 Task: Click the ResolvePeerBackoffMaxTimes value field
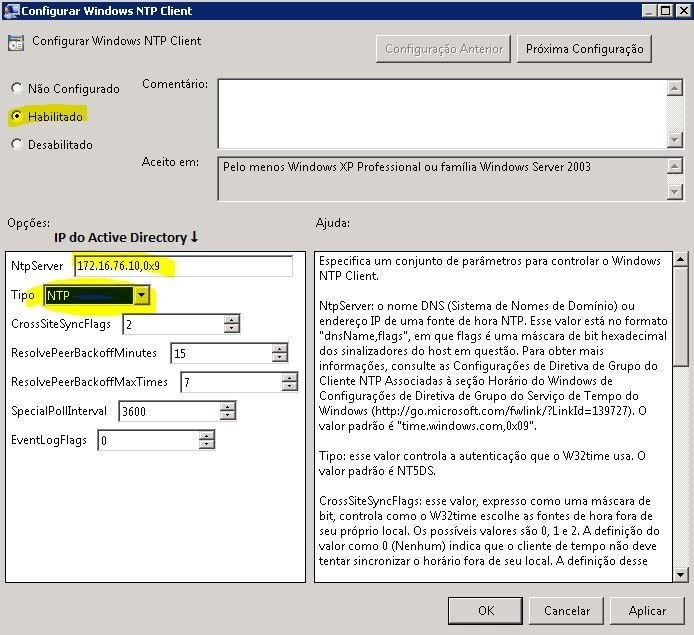point(231,382)
